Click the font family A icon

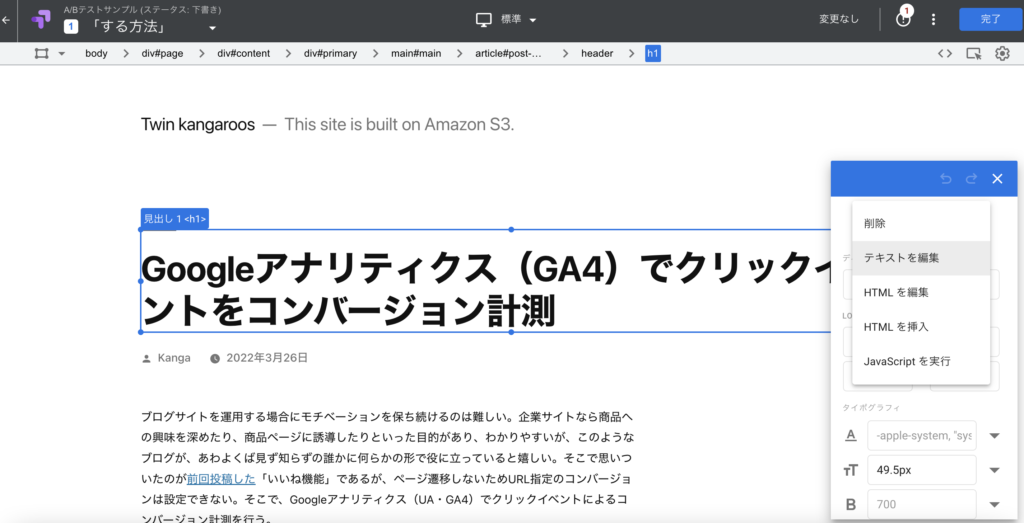(x=851, y=436)
